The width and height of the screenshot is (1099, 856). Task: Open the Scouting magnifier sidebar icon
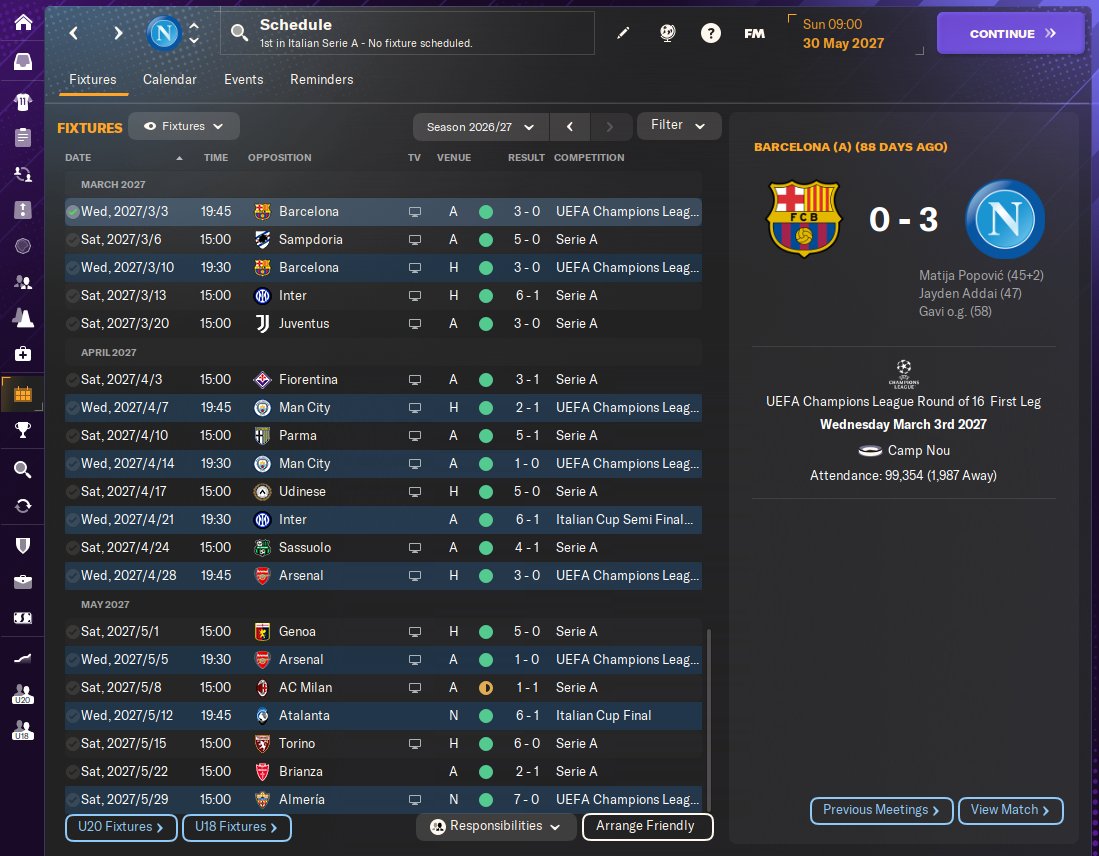[22, 469]
